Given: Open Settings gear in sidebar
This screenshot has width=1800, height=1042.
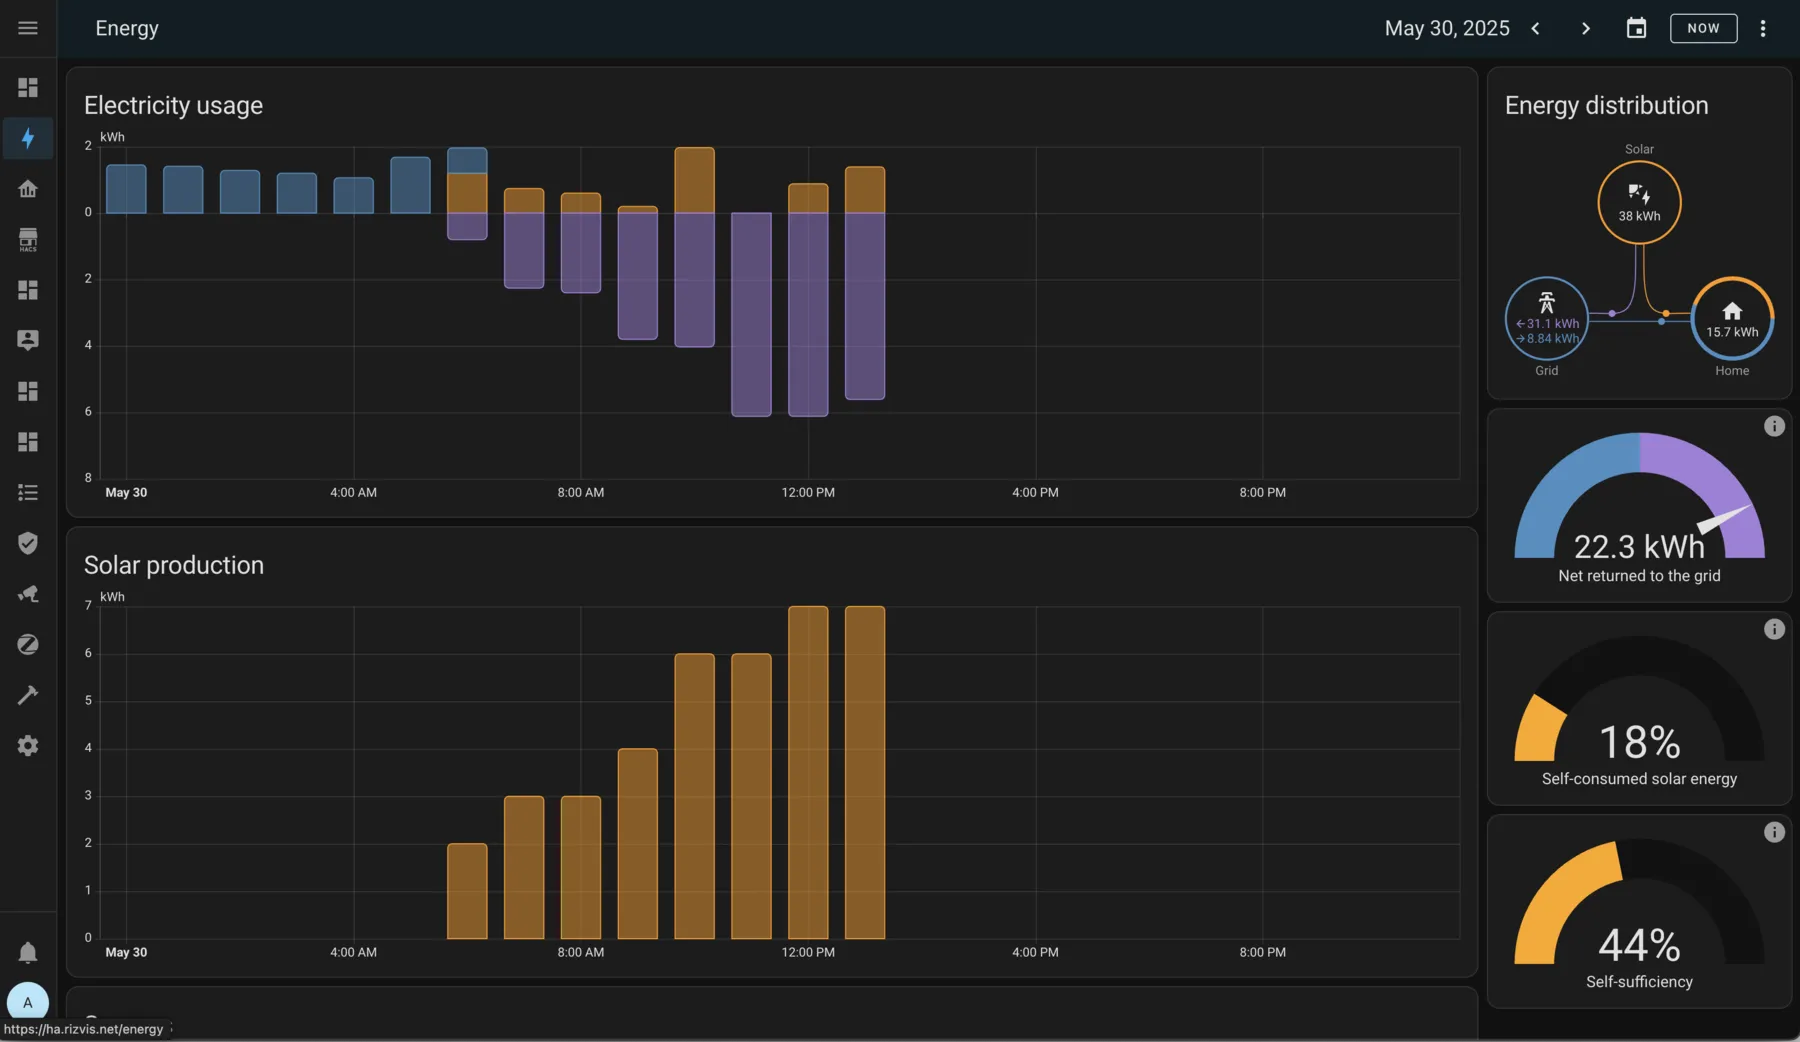Looking at the screenshot, I should [28, 746].
